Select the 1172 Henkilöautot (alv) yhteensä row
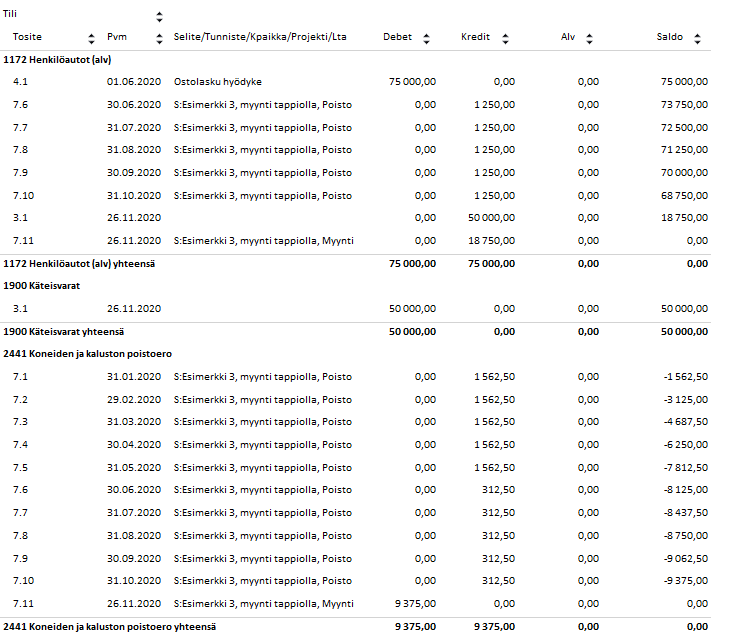Screen dimensions: 730x638 tap(356, 264)
